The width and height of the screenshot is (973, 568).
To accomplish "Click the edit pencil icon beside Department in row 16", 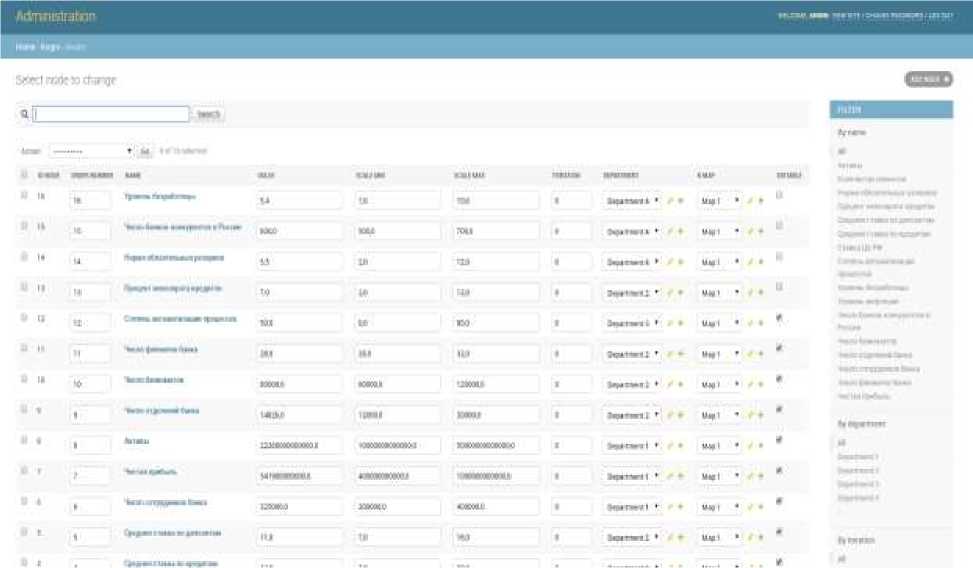I will click(x=669, y=201).
